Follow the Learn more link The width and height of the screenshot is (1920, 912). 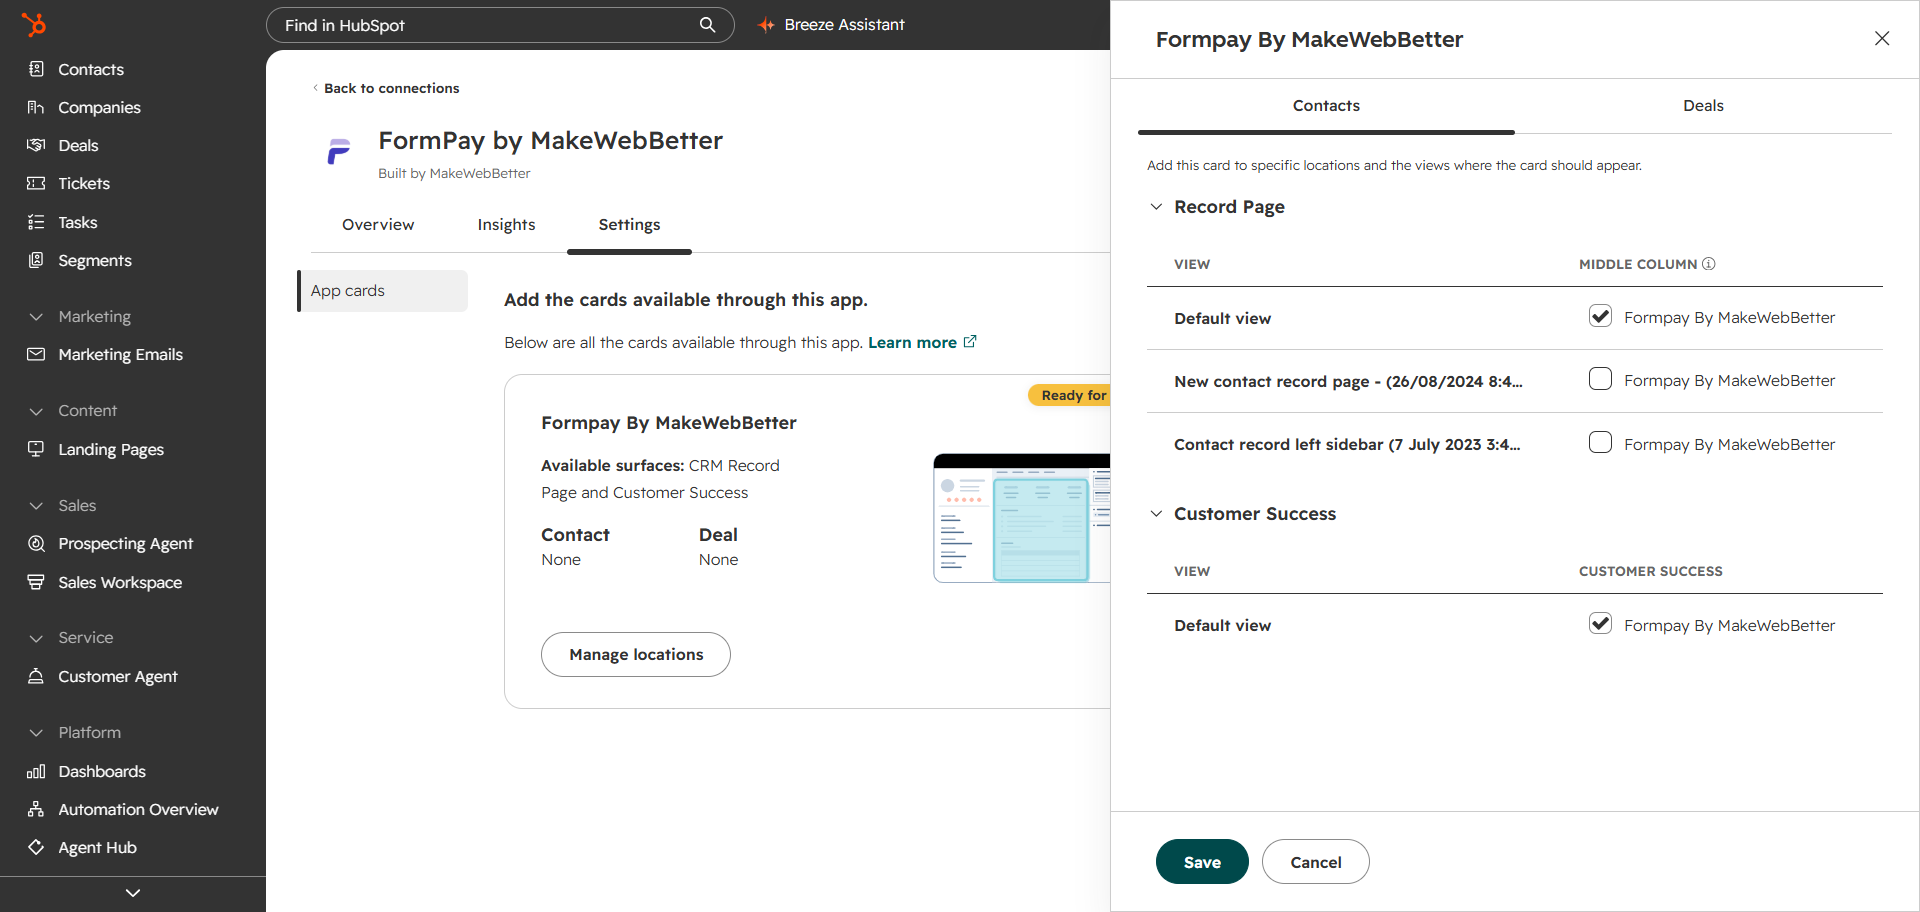921,342
